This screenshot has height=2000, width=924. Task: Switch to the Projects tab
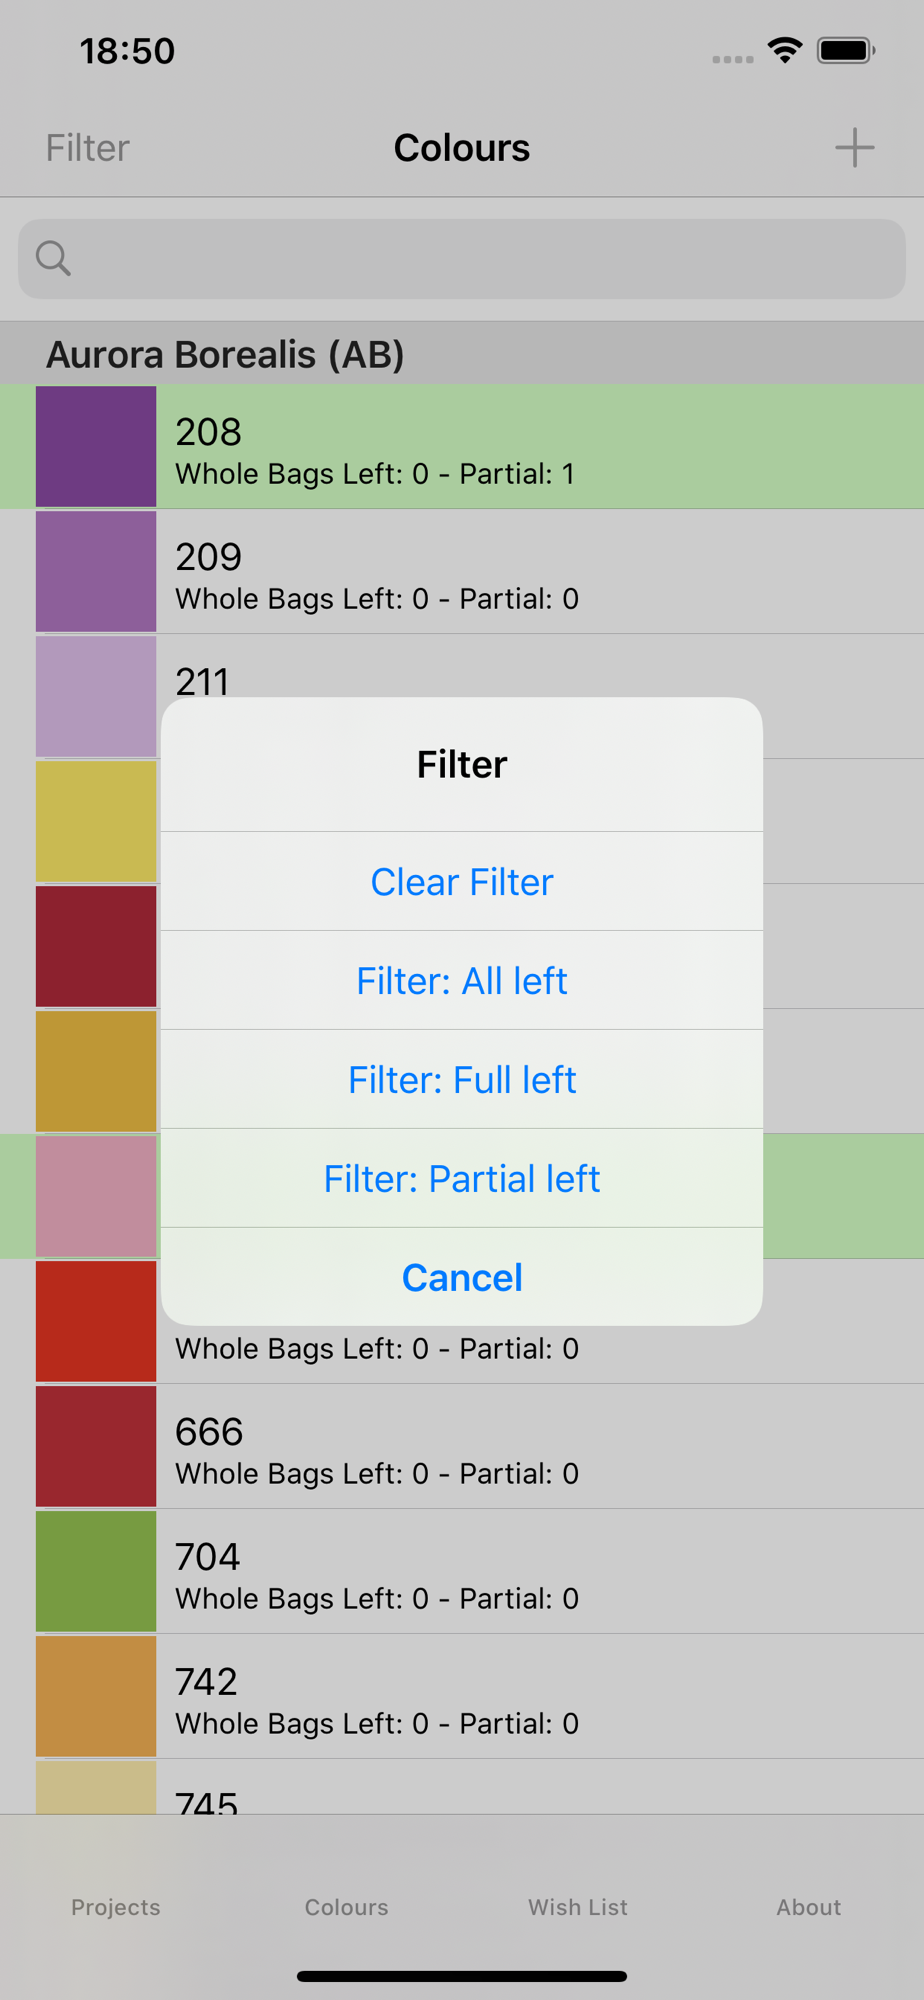[116, 1907]
